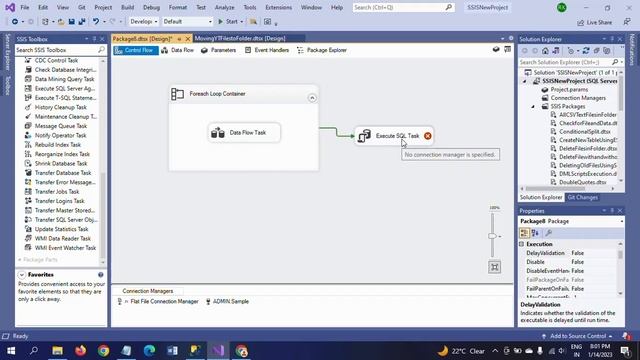The height and width of the screenshot is (360, 640).
Task: Click the Foreach Loop Container icon
Action: click(178, 94)
